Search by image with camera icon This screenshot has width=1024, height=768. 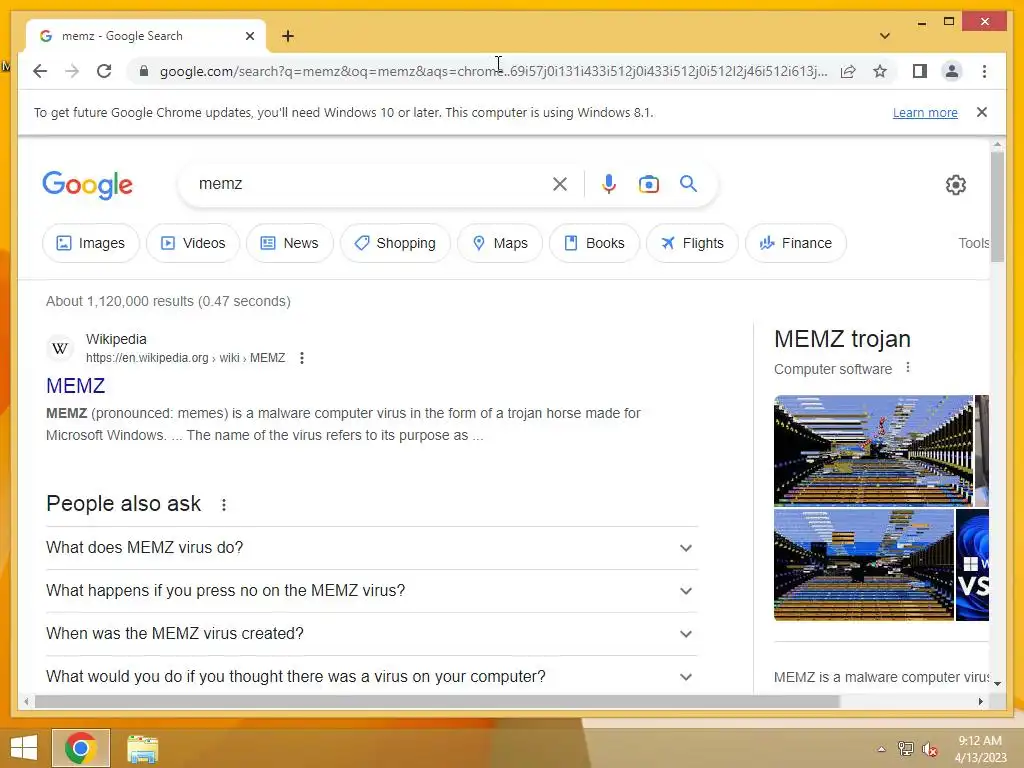tap(648, 184)
